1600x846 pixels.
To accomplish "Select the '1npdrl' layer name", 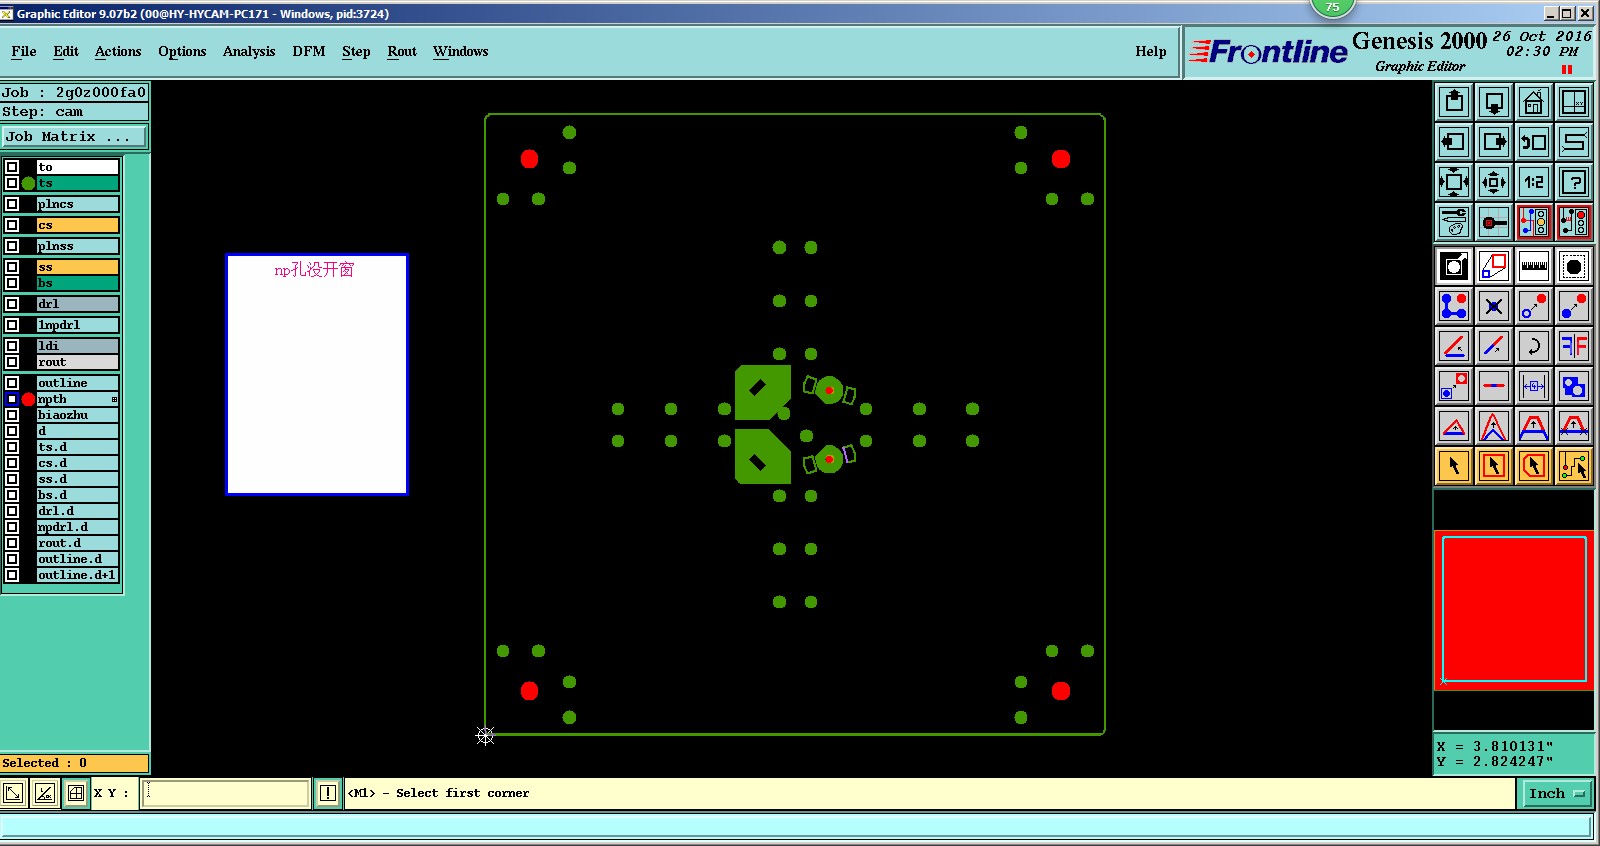I will (78, 325).
